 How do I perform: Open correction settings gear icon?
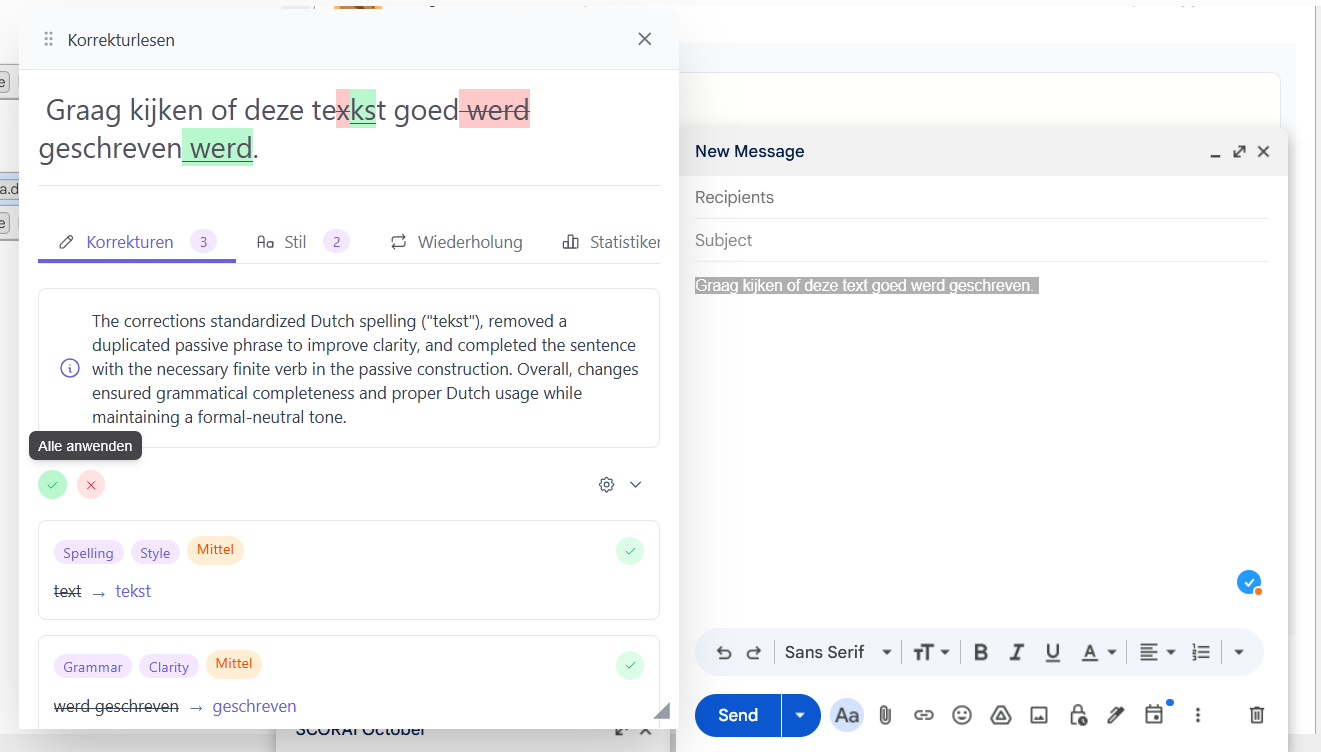[x=606, y=485]
